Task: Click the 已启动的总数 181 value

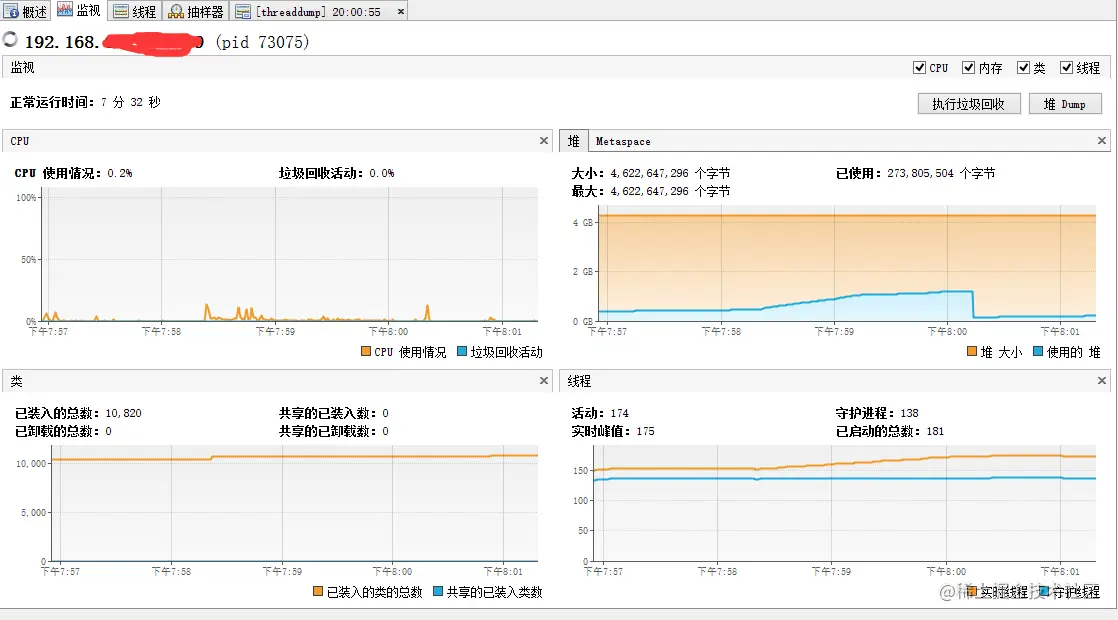Action: click(x=935, y=431)
